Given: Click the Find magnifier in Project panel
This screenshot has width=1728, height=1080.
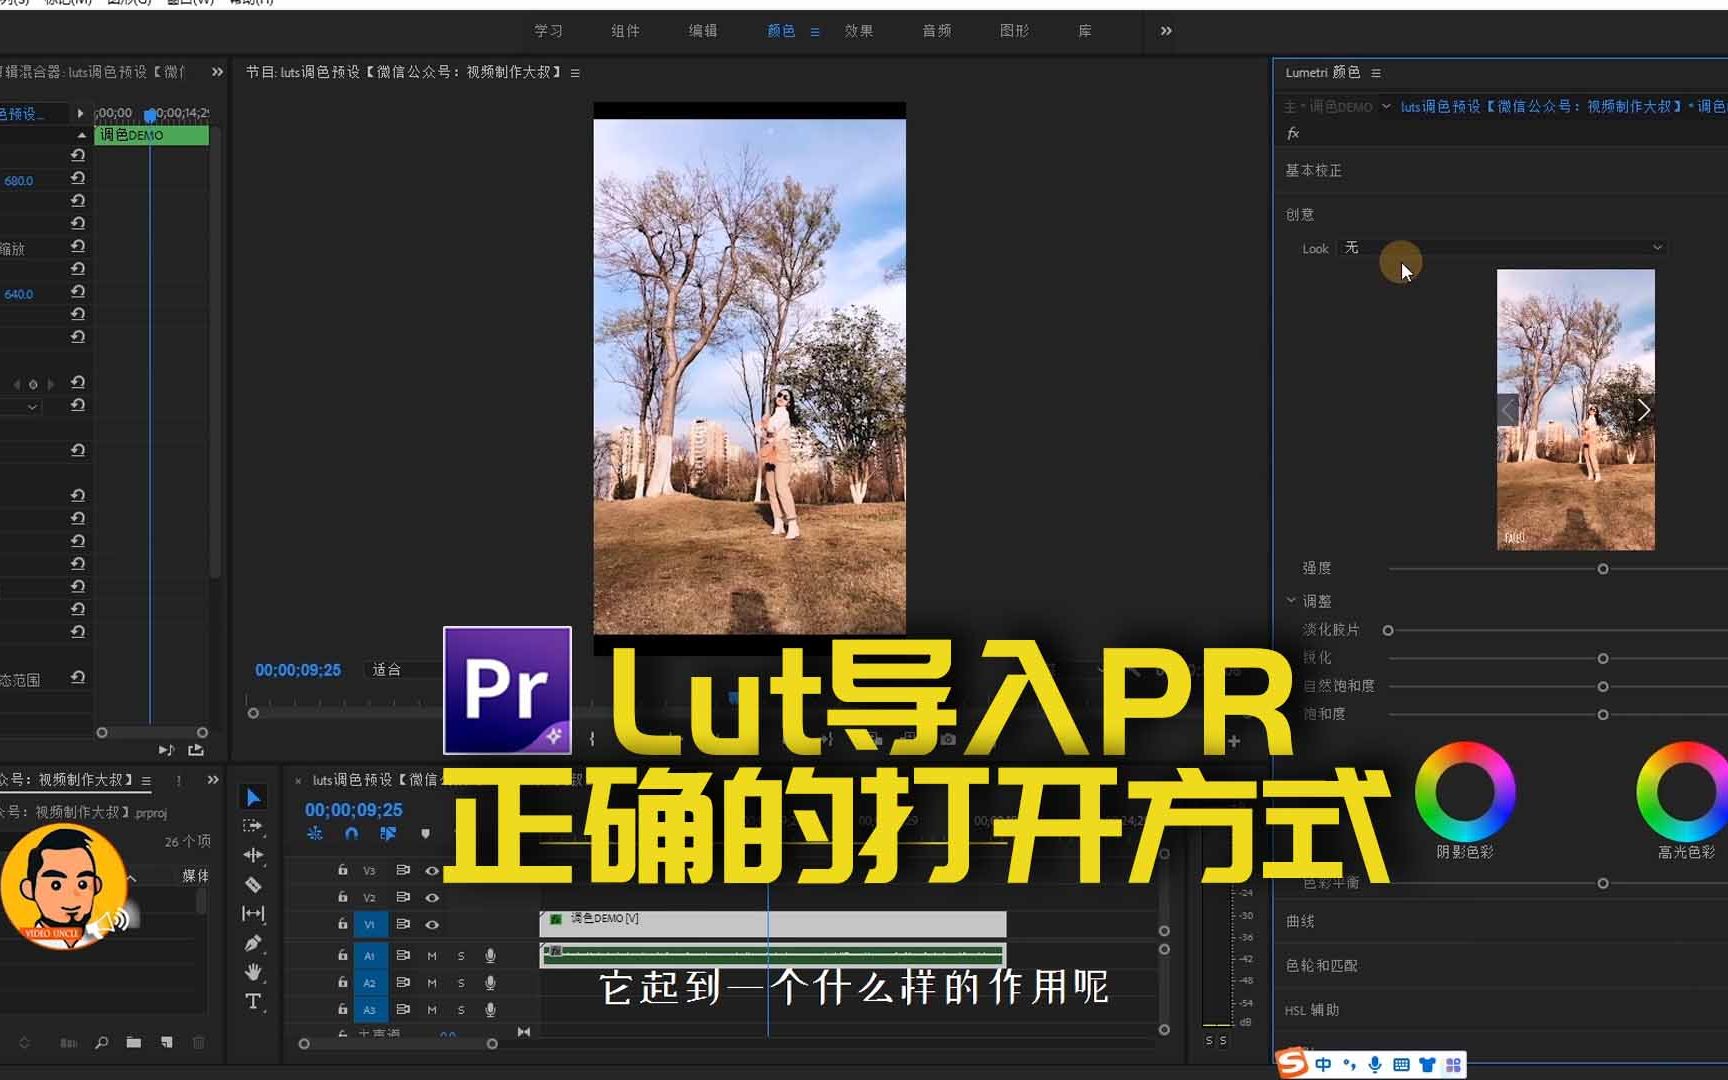Looking at the screenshot, I should tap(101, 1042).
